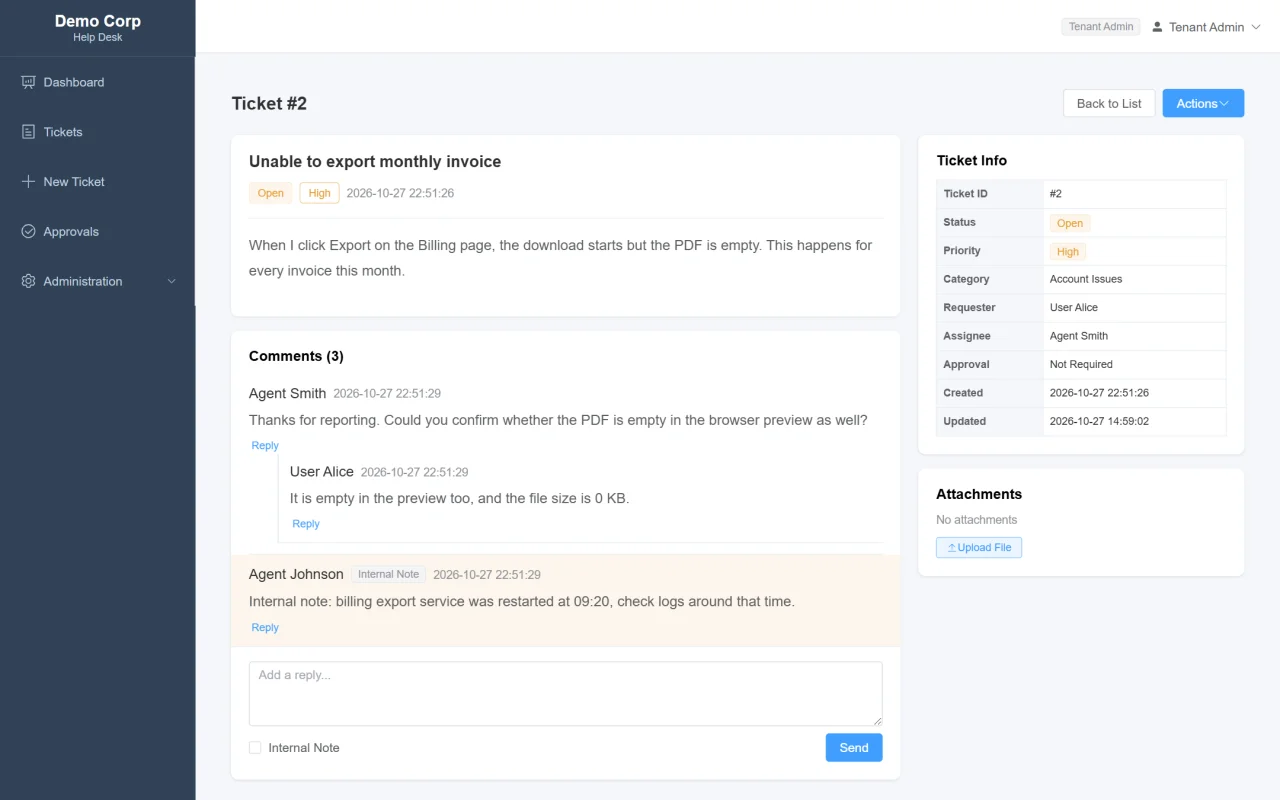
Task: Click the No attachments text
Action: (976, 520)
